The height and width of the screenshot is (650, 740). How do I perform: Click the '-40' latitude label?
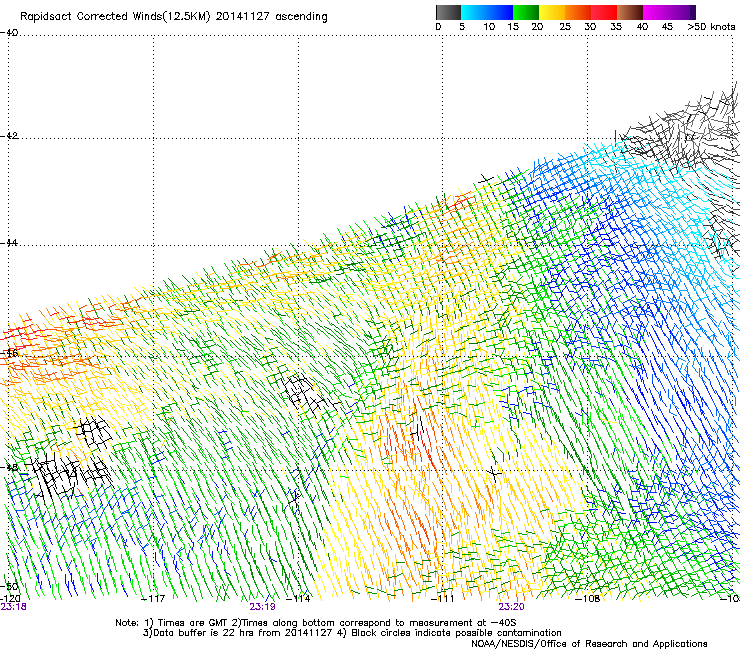tap(9, 33)
